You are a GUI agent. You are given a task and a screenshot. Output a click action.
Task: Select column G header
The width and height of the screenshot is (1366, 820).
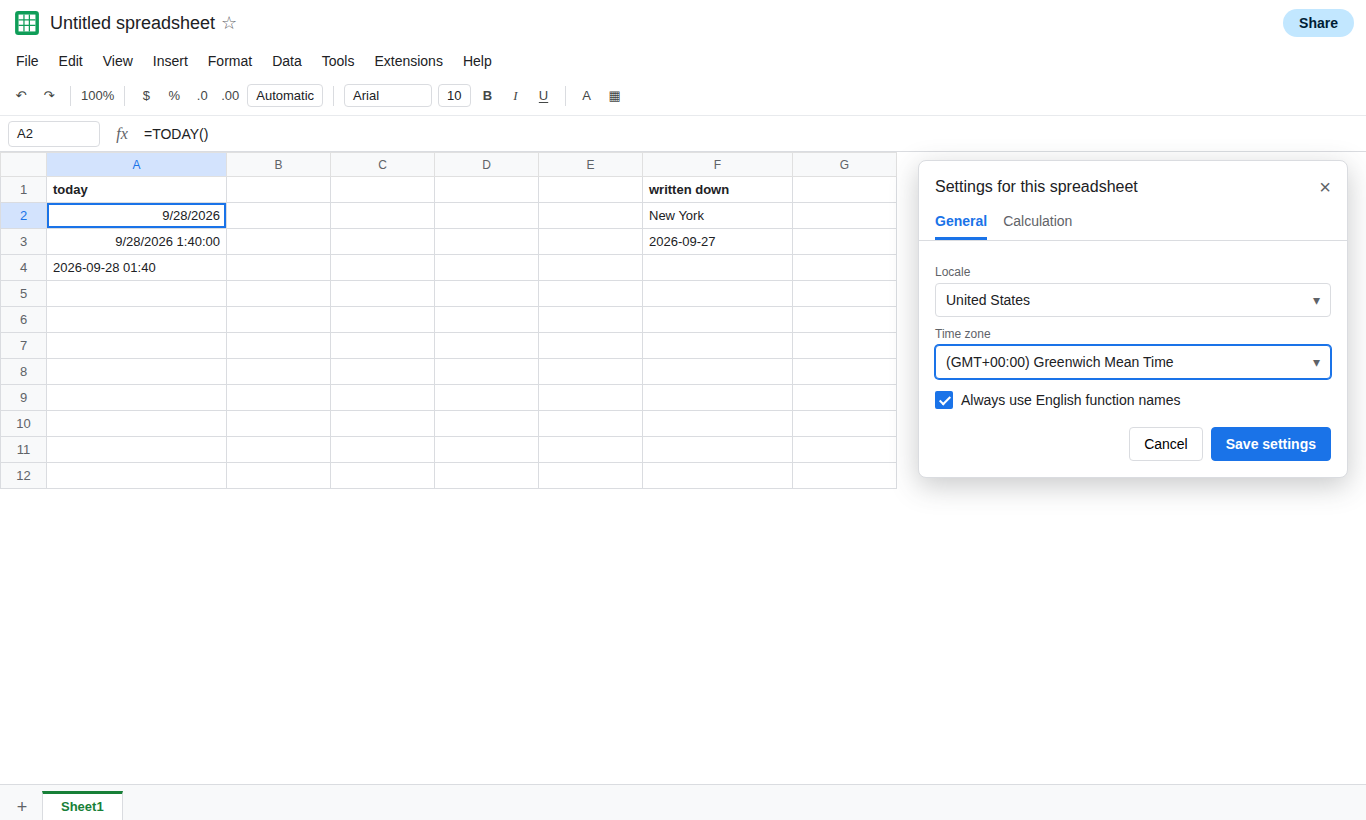(845, 165)
